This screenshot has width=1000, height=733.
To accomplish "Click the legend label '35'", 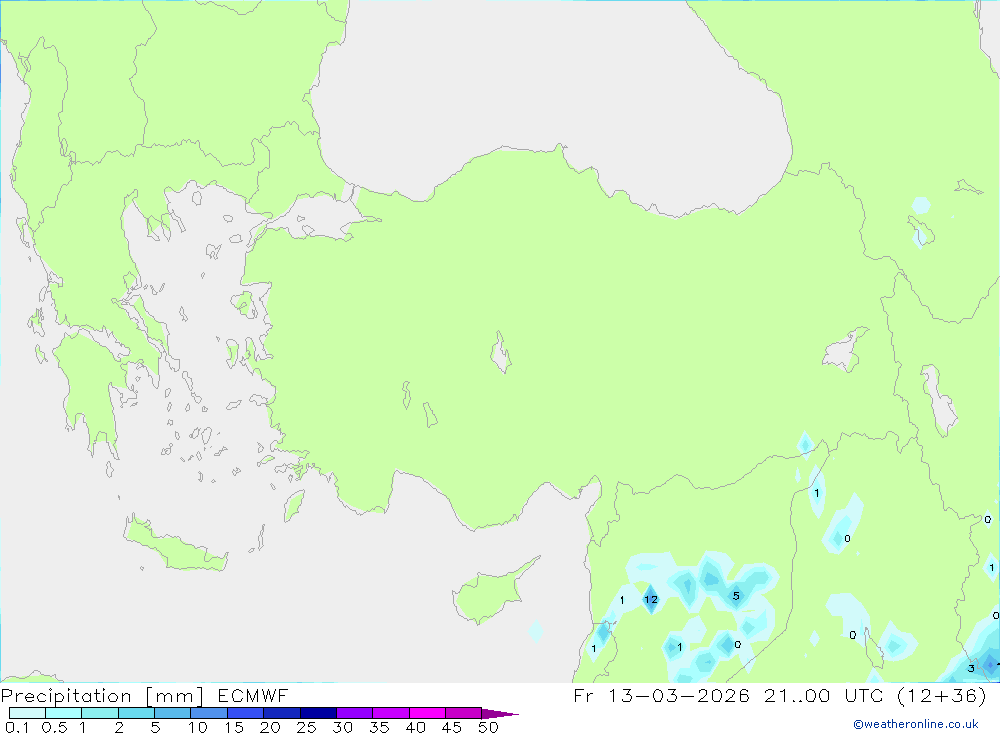I will [379, 727].
